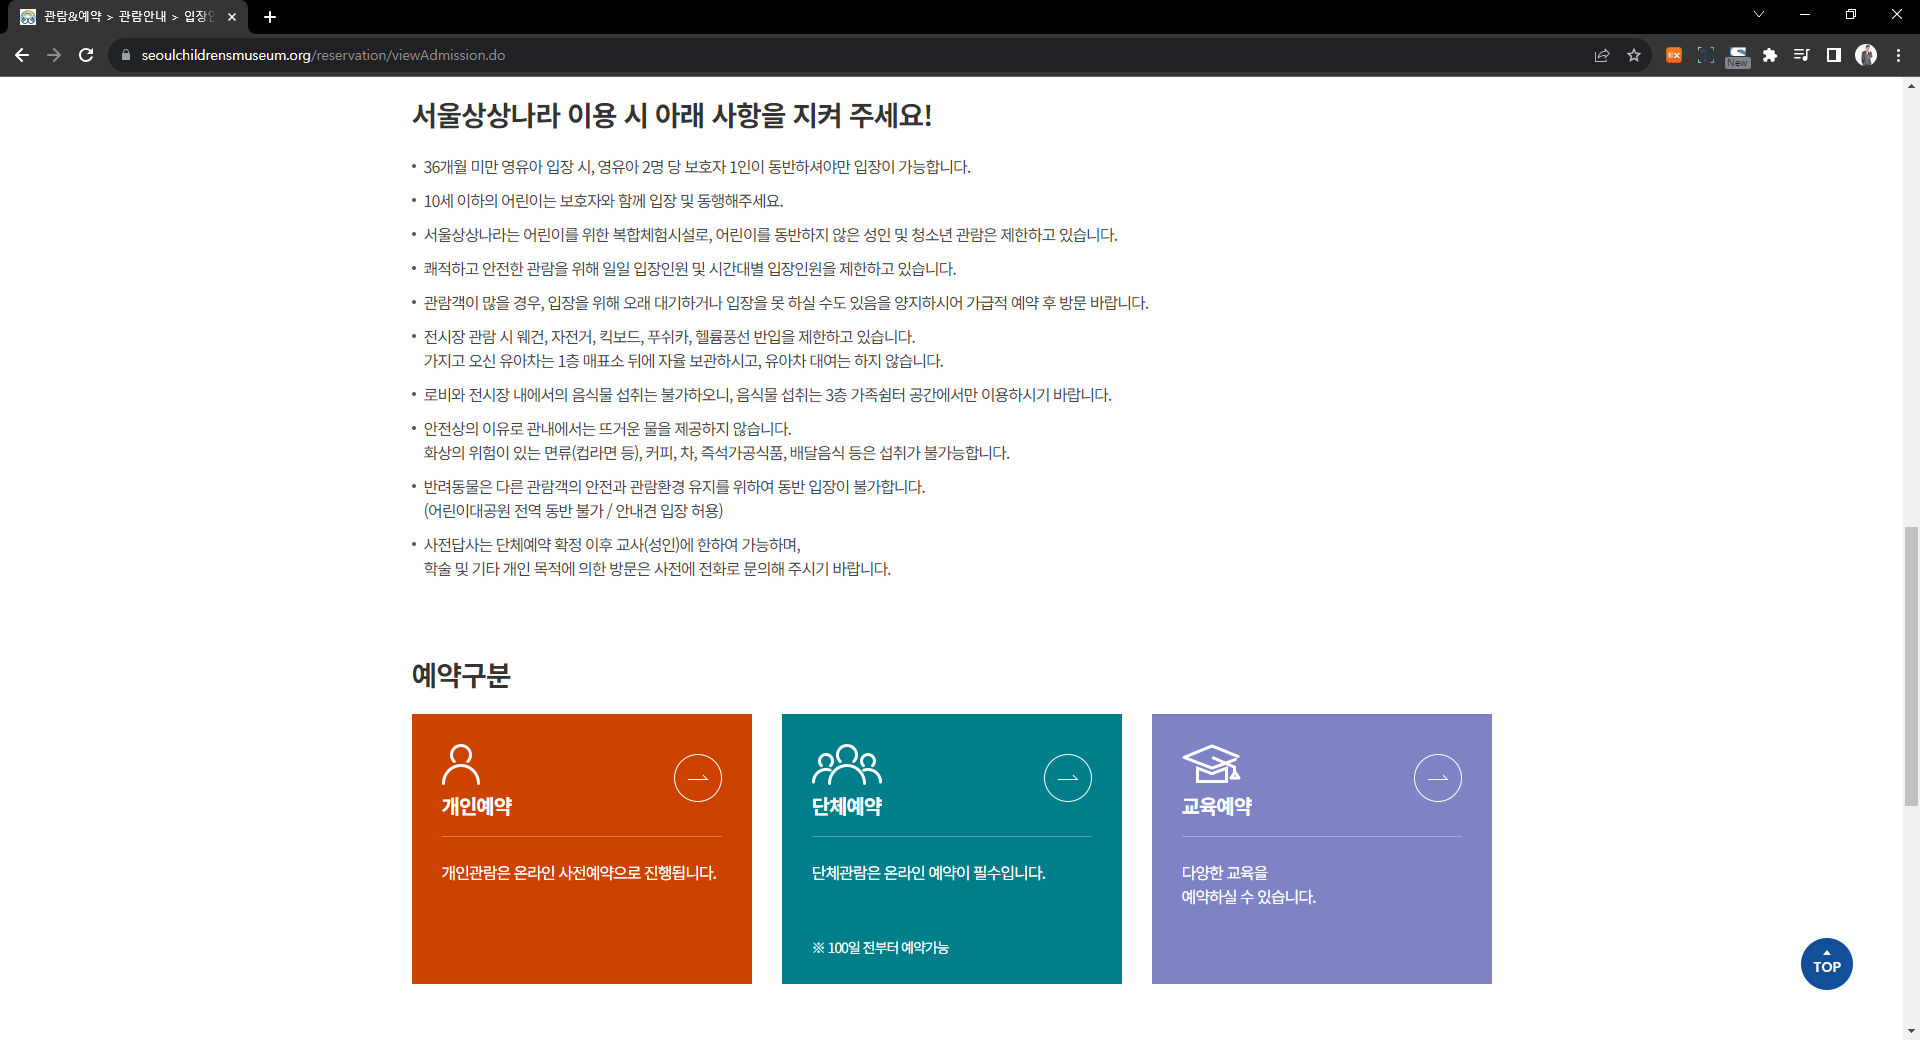The width and height of the screenshot is (1920, 1040).
Task: Click the 예약구분 section heading
Action: (461, 675)
